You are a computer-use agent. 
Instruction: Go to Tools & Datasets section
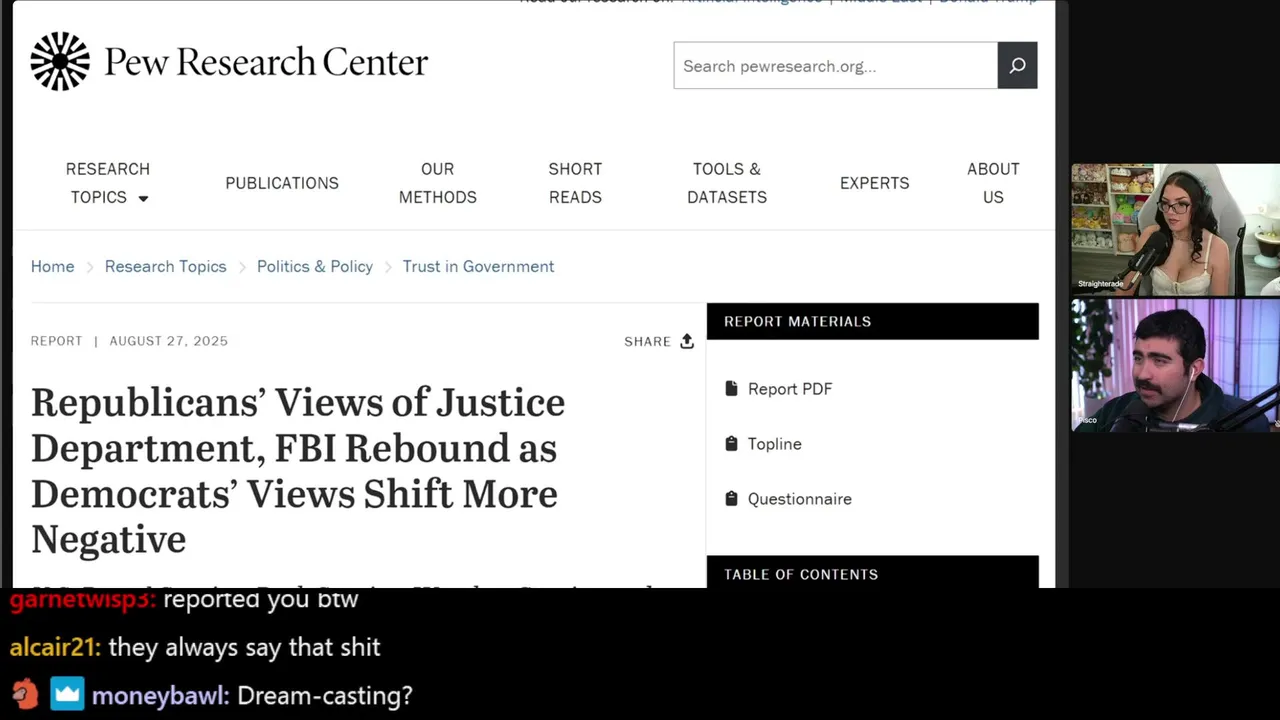pos(727,183)
